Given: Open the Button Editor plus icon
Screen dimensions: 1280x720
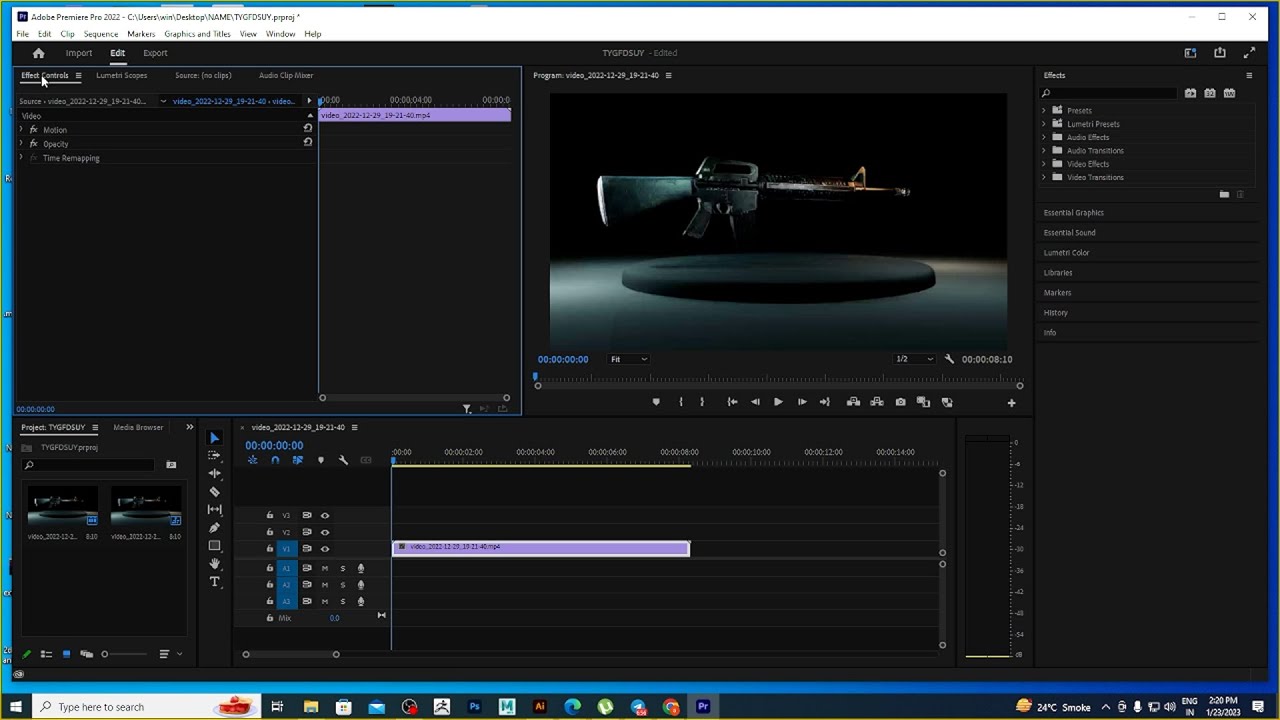Looking at the screenshot, I should tap(1011, 403).
